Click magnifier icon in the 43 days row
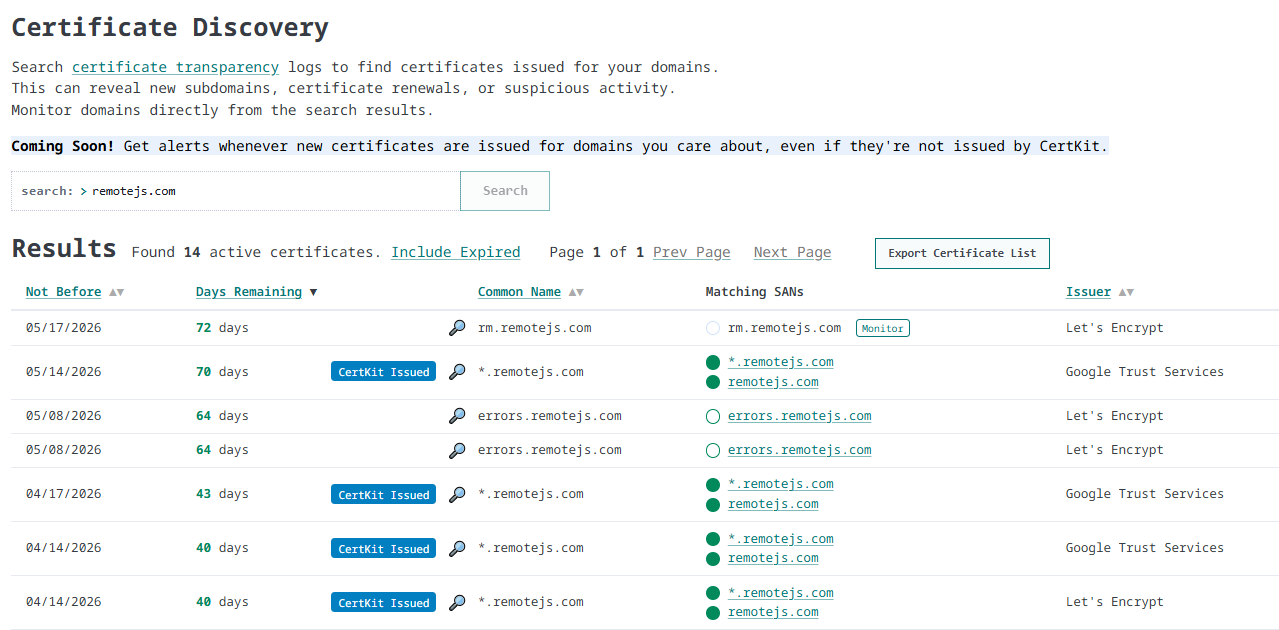 pyautogui.click(x=457, y=494)
